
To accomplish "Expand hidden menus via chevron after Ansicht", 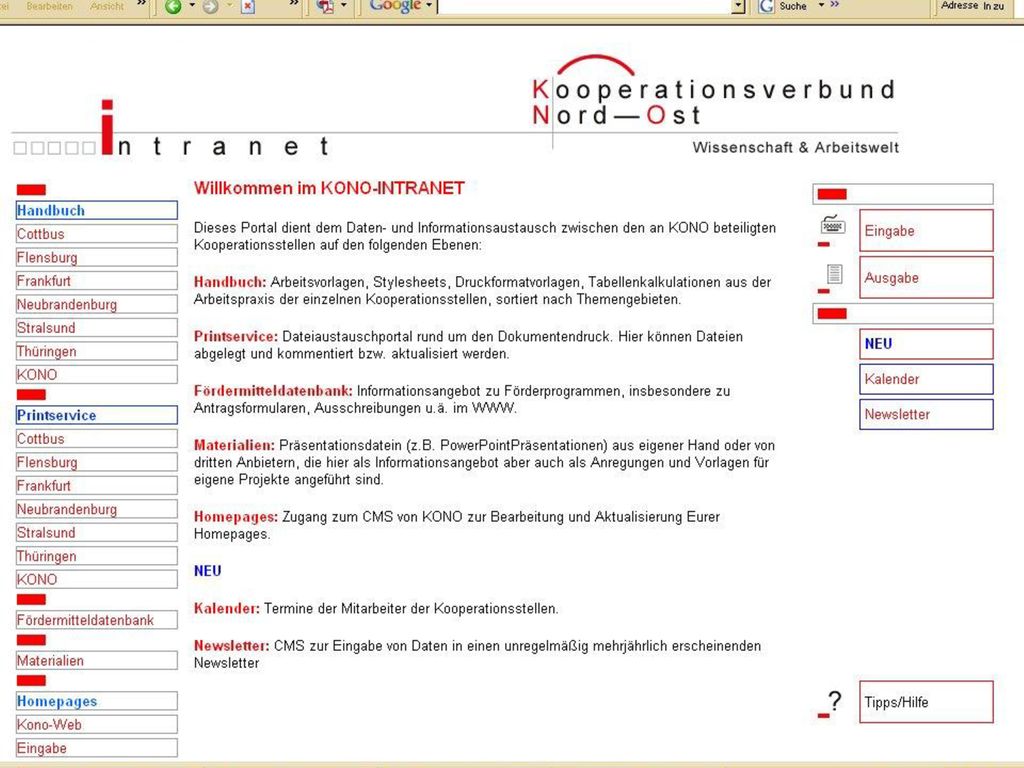I will [141, 5].
